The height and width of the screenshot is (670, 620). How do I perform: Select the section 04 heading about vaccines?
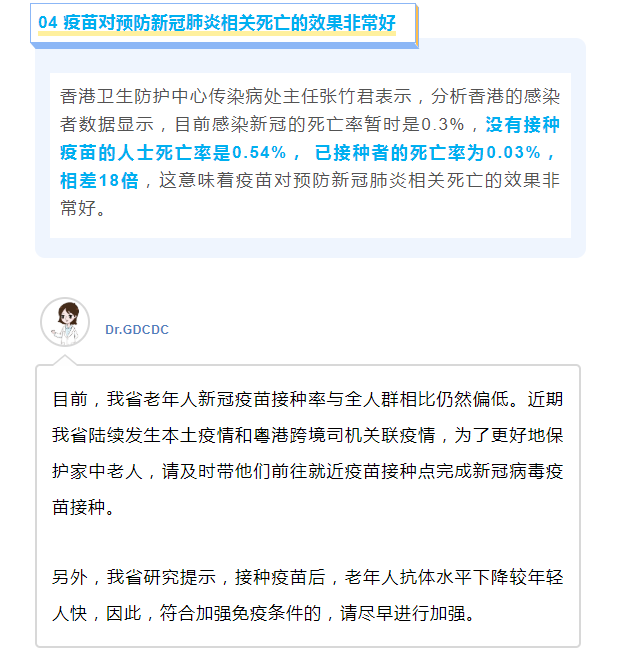tap(217, 23)
